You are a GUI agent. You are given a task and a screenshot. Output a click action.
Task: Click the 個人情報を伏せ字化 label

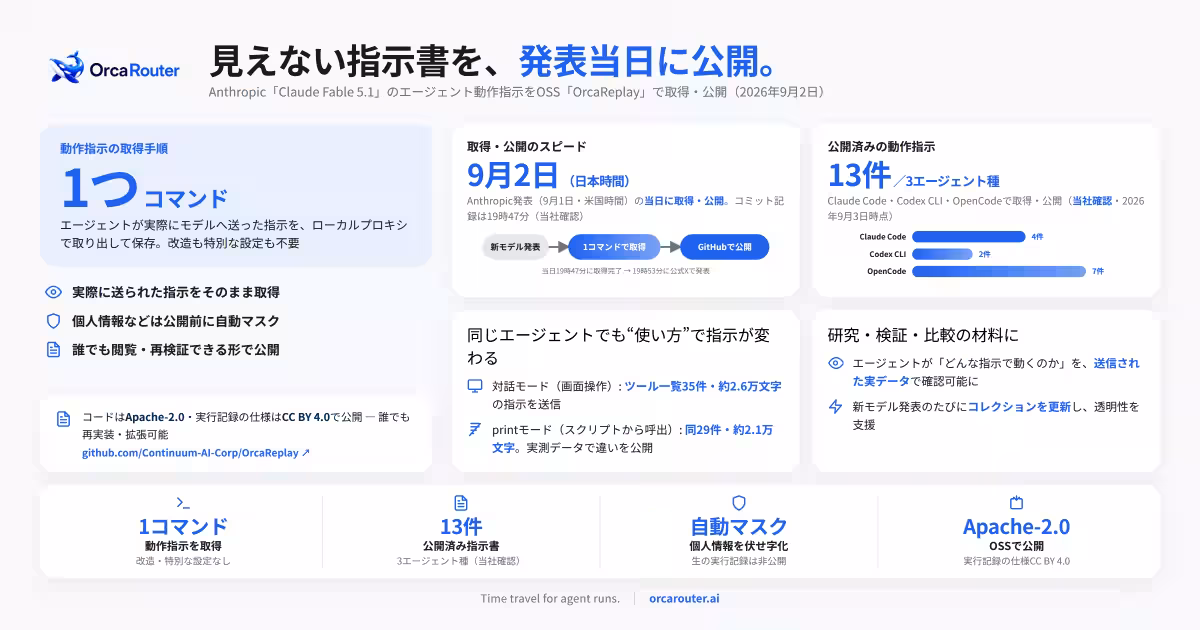pyautogui.click(x=739, y=546)
